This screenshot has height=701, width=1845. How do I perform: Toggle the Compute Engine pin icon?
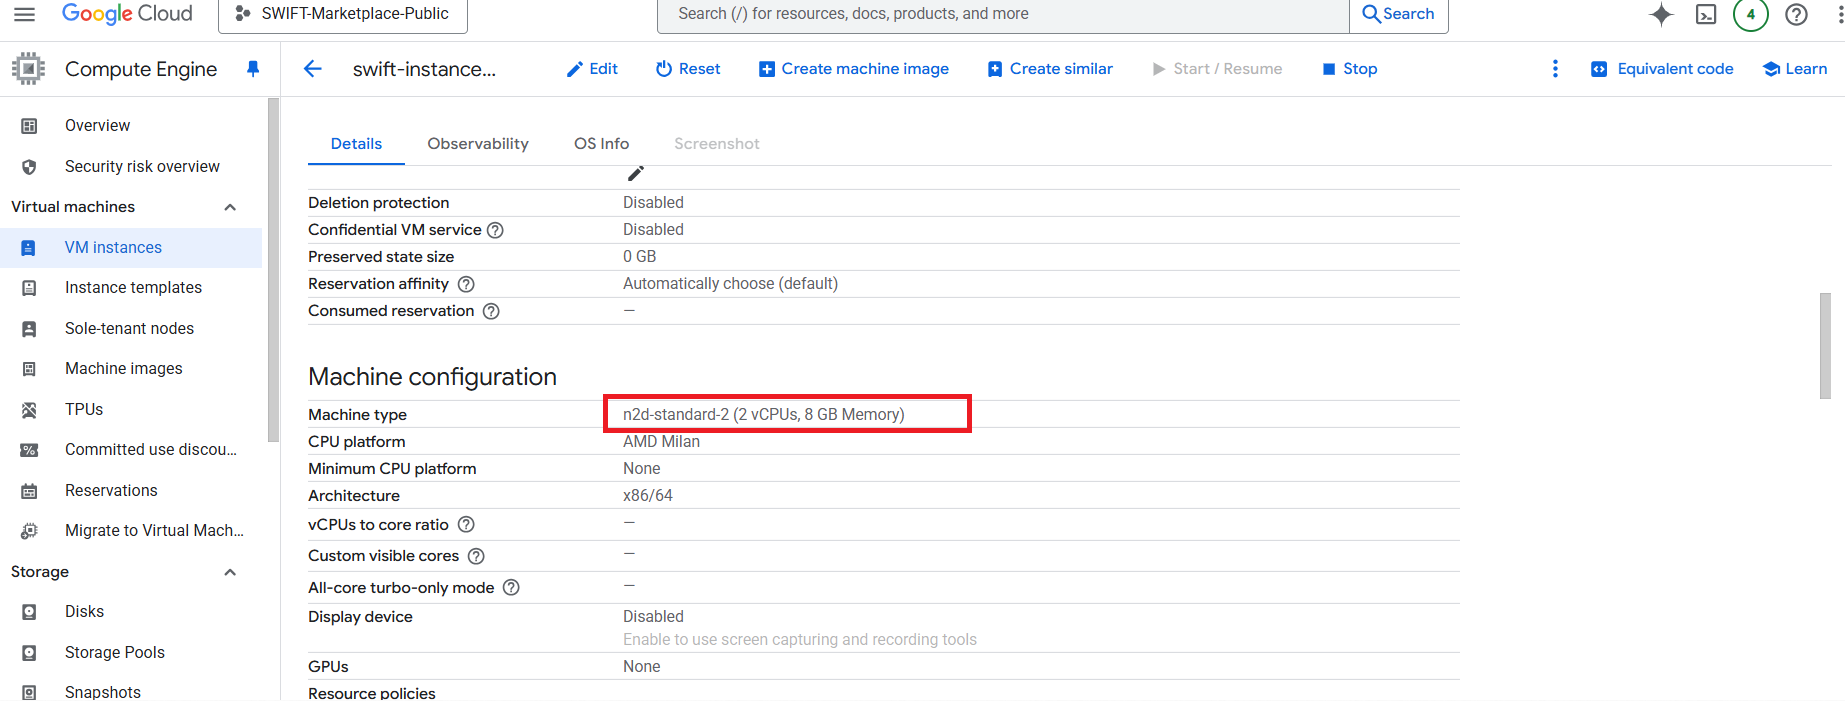(x=253, y=69)
